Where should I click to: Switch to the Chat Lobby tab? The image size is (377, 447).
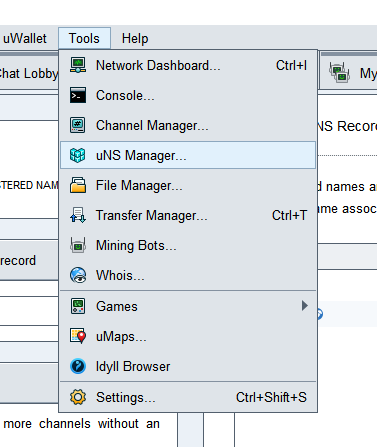[x=29, y=73]
